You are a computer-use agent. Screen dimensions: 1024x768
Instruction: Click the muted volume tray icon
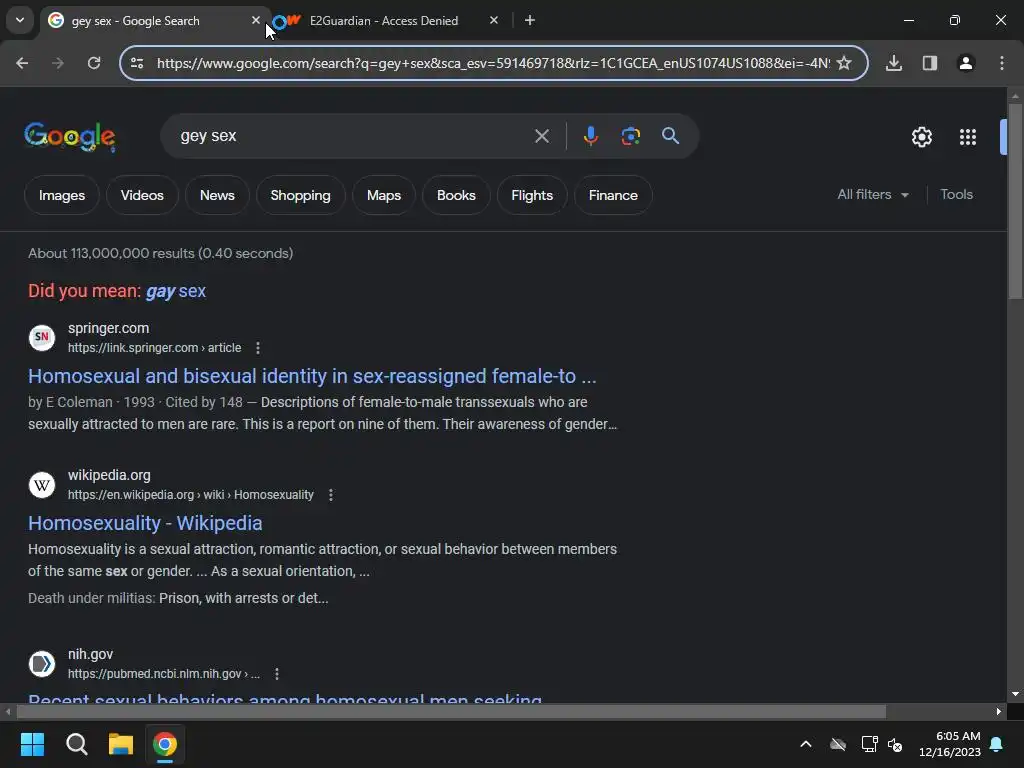[x=895, y=744]
